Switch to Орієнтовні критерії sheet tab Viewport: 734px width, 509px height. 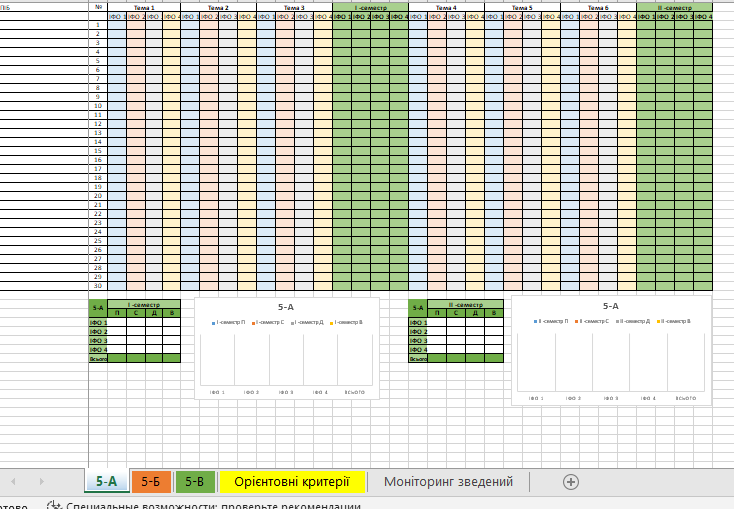pyautogui.click(x=292, y=481)
